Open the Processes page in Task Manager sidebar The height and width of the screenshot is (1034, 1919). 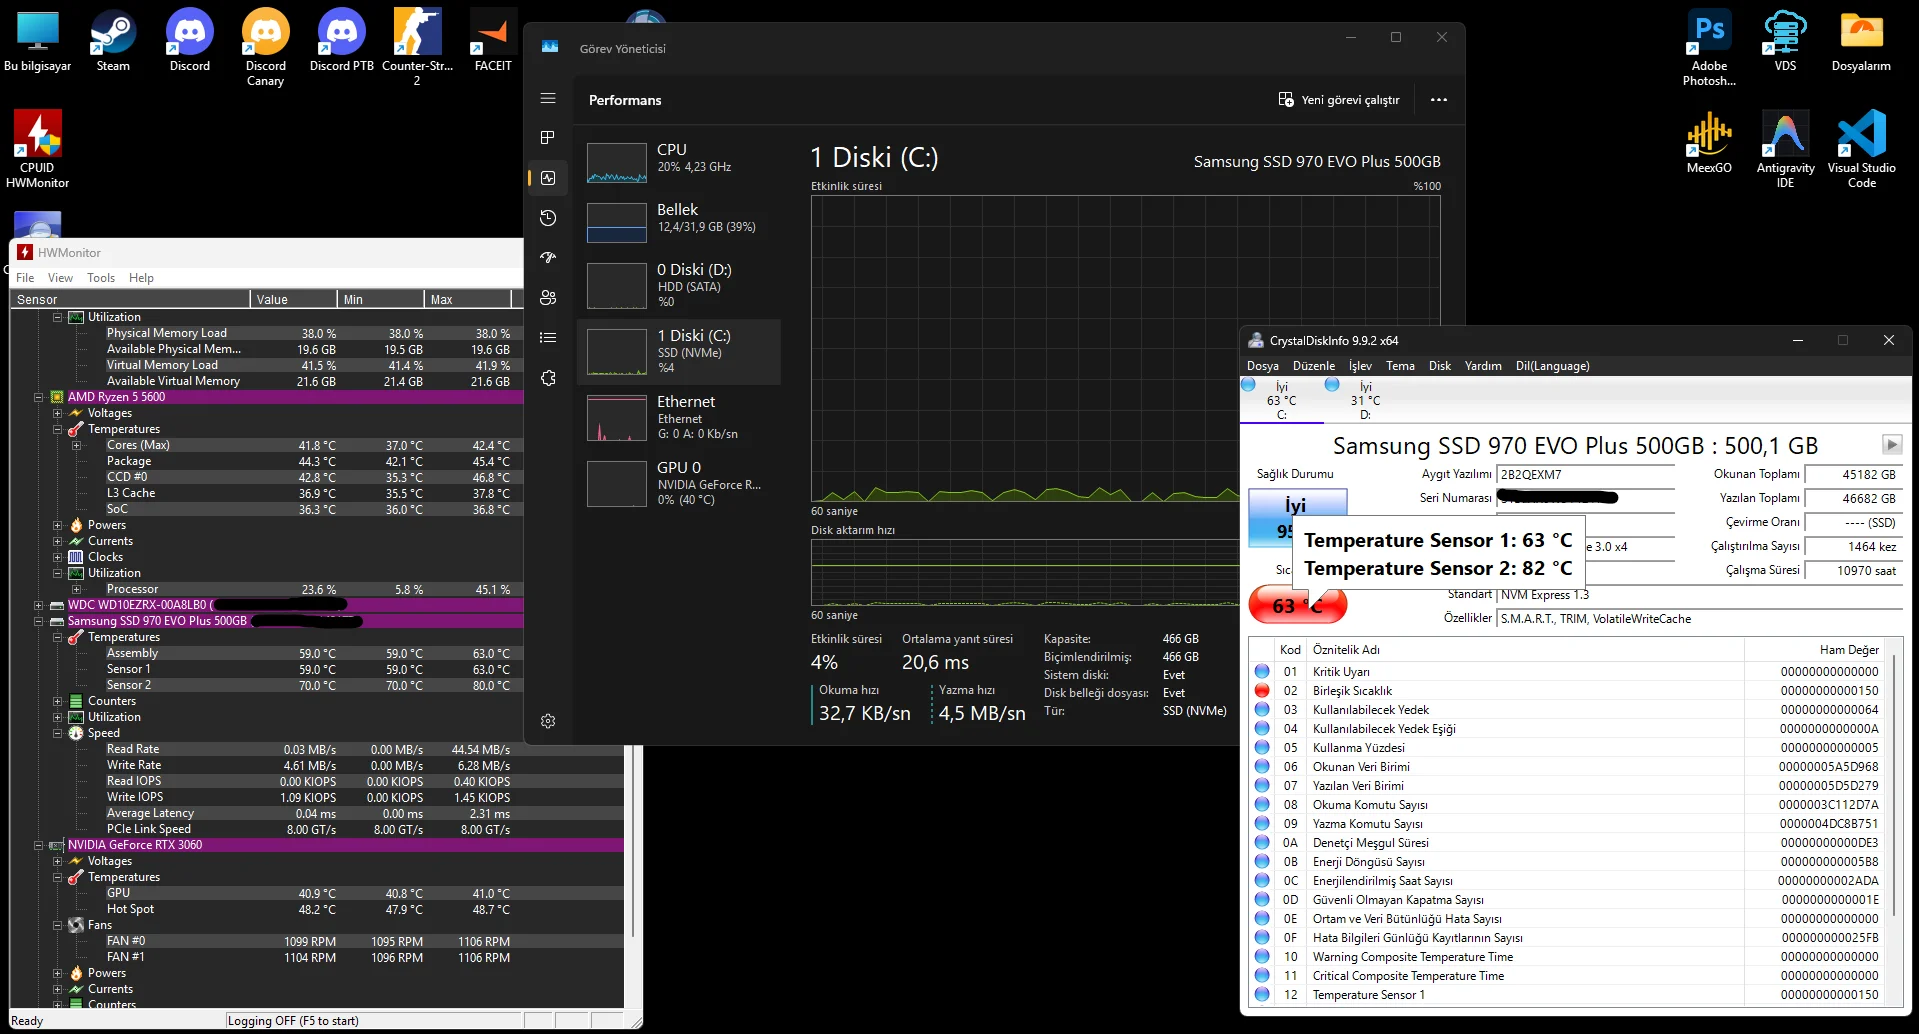coord(548,137)
